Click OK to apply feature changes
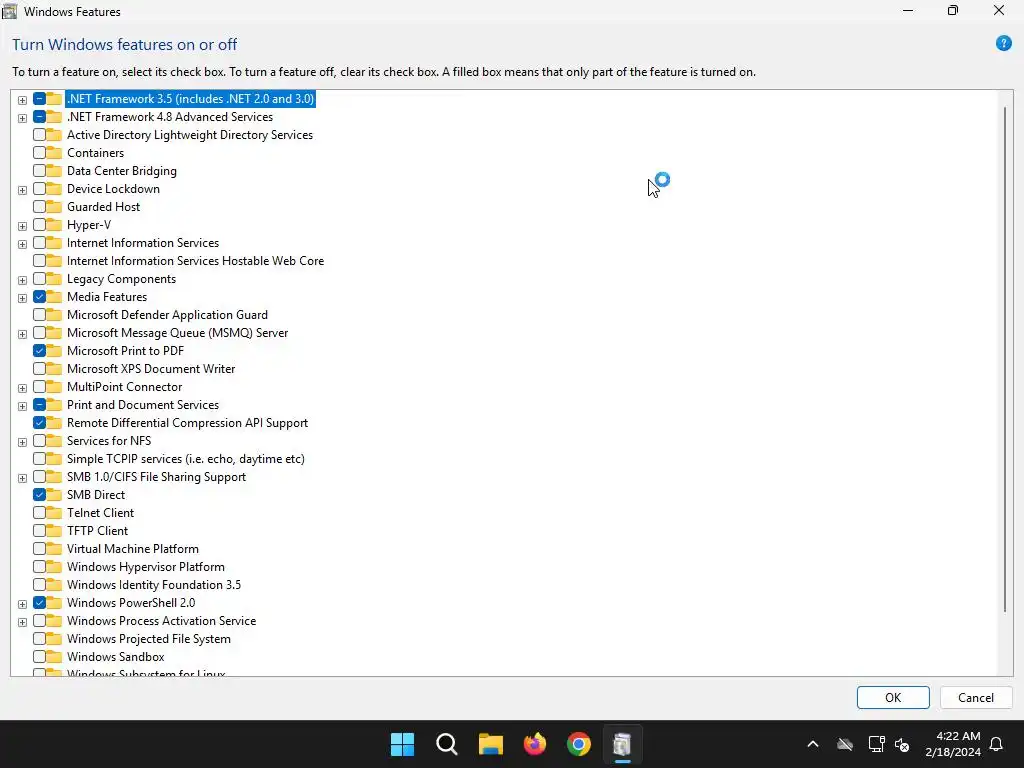This screenshot has height=768, width=1024. [893, 697]
